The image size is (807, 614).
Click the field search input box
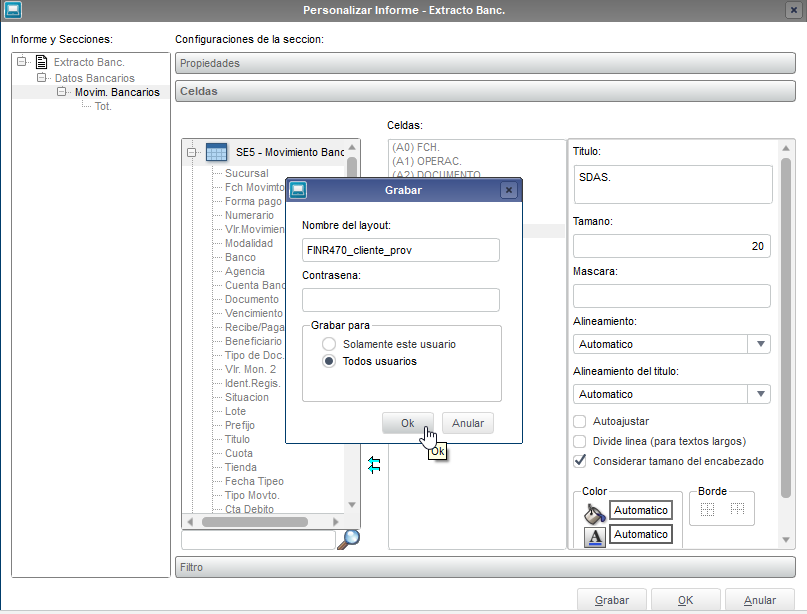(258, 540)
